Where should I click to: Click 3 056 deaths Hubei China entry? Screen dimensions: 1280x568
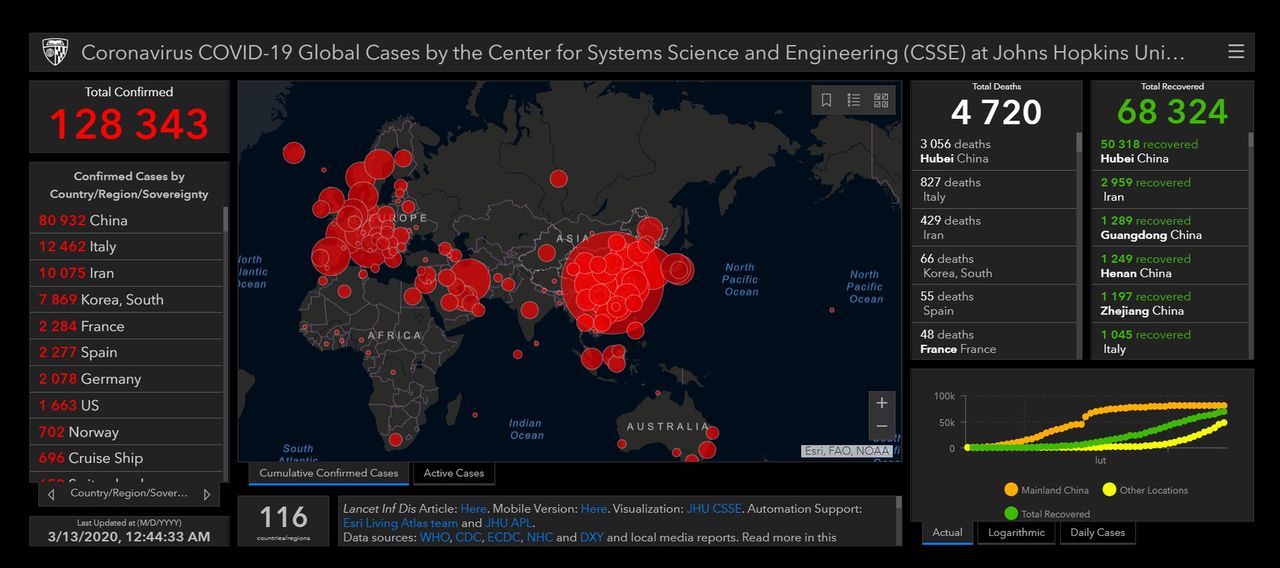point(994,151)
